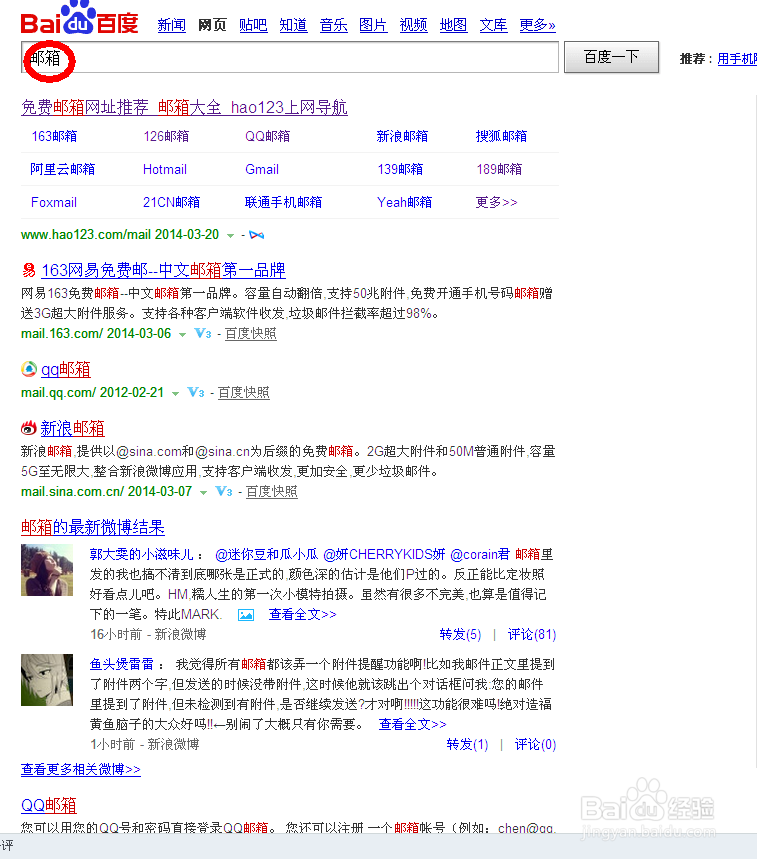The width and height of the screenshot is (757, 859).
Task: Open Foxmail quick link
Action: [54, 202]
